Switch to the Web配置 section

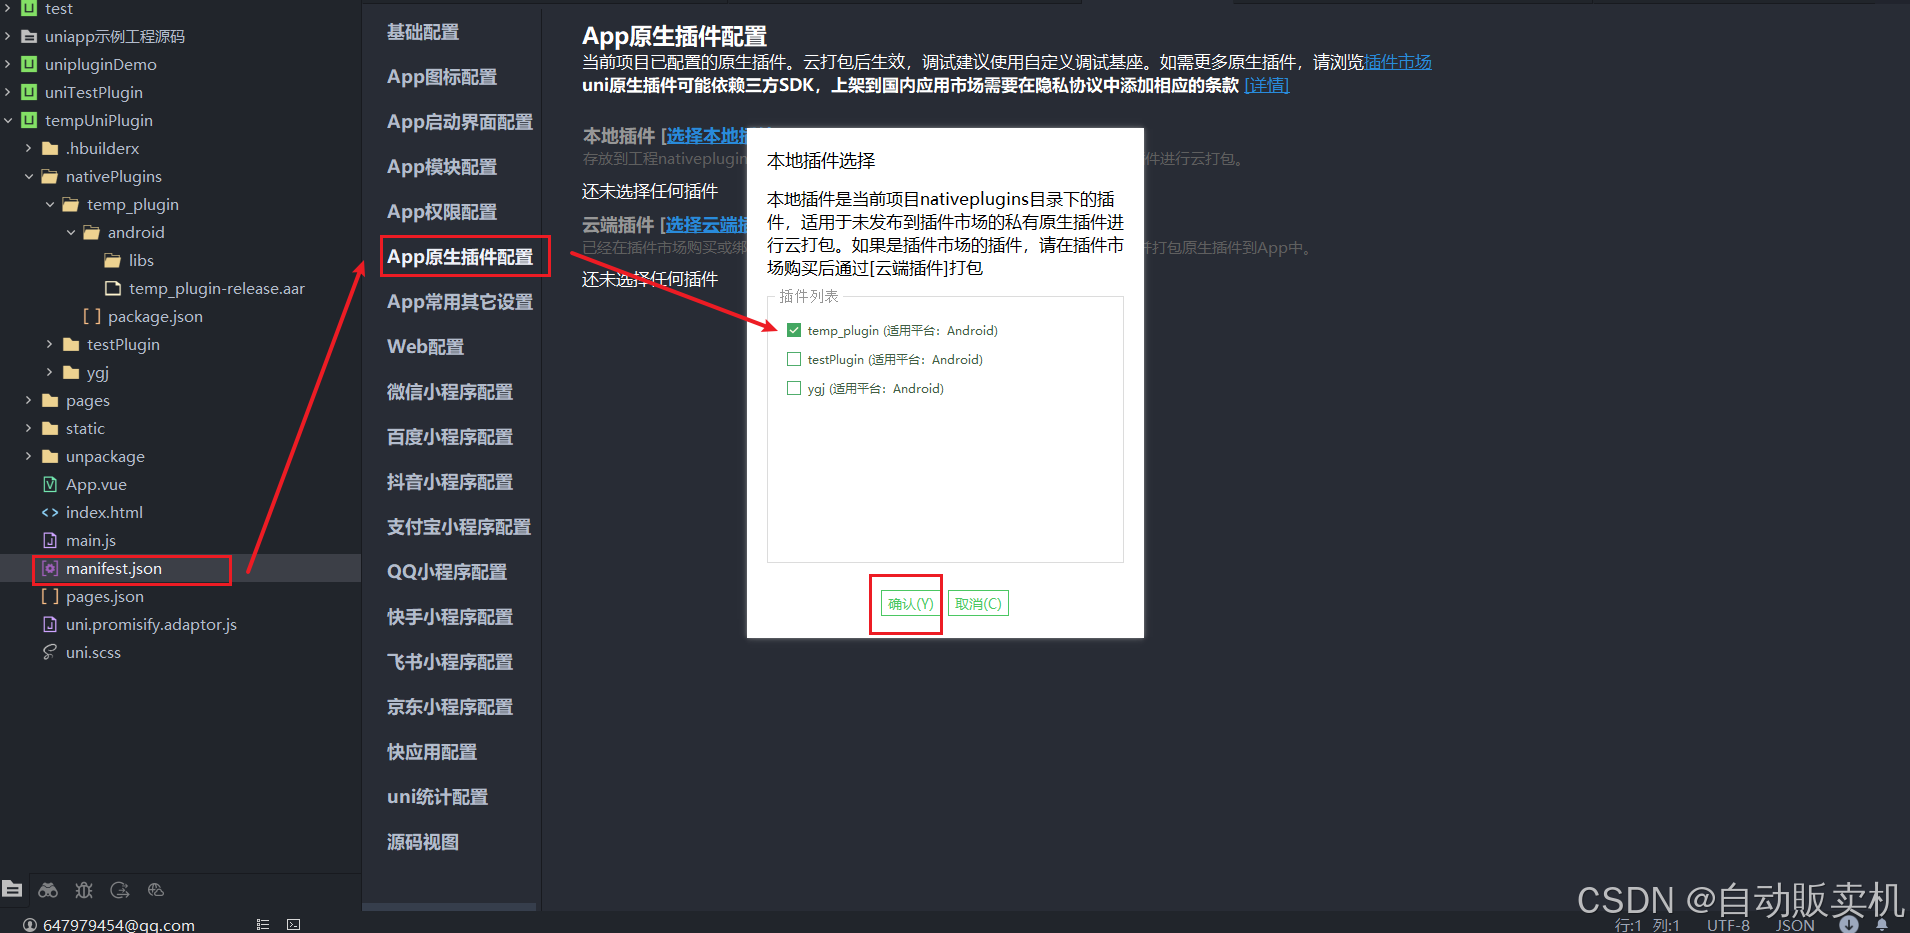[425, 346]
